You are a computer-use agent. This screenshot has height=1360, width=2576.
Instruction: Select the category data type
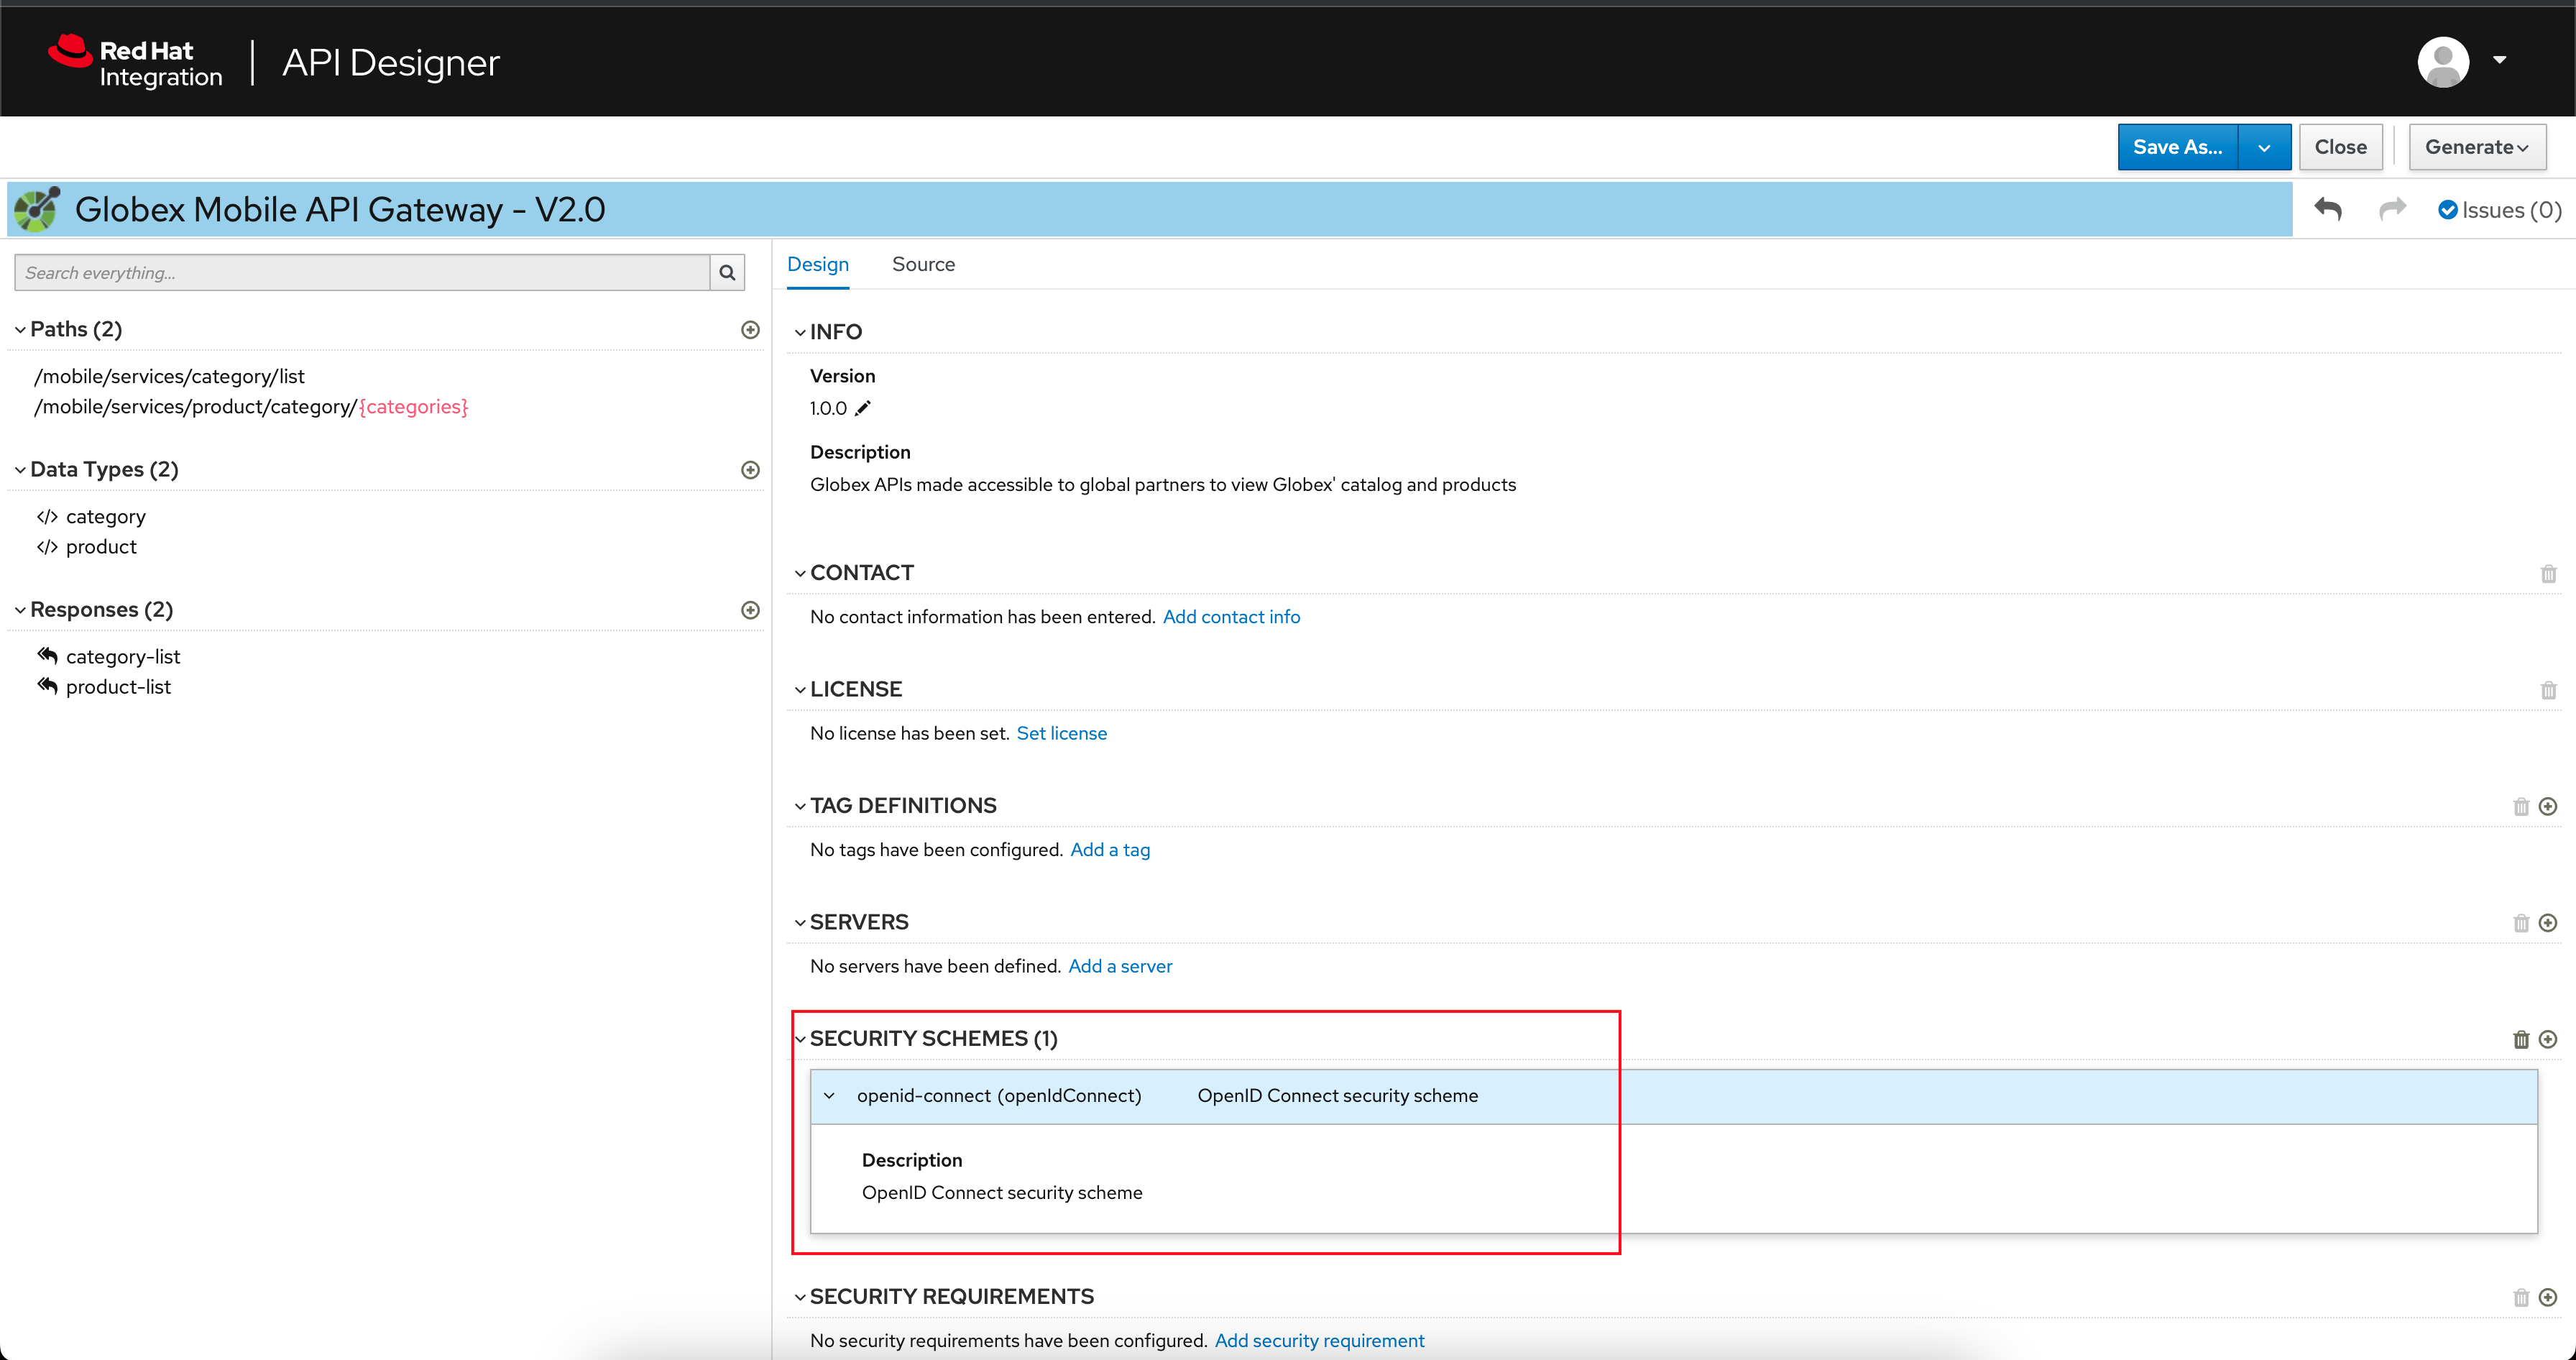(105, 516)
